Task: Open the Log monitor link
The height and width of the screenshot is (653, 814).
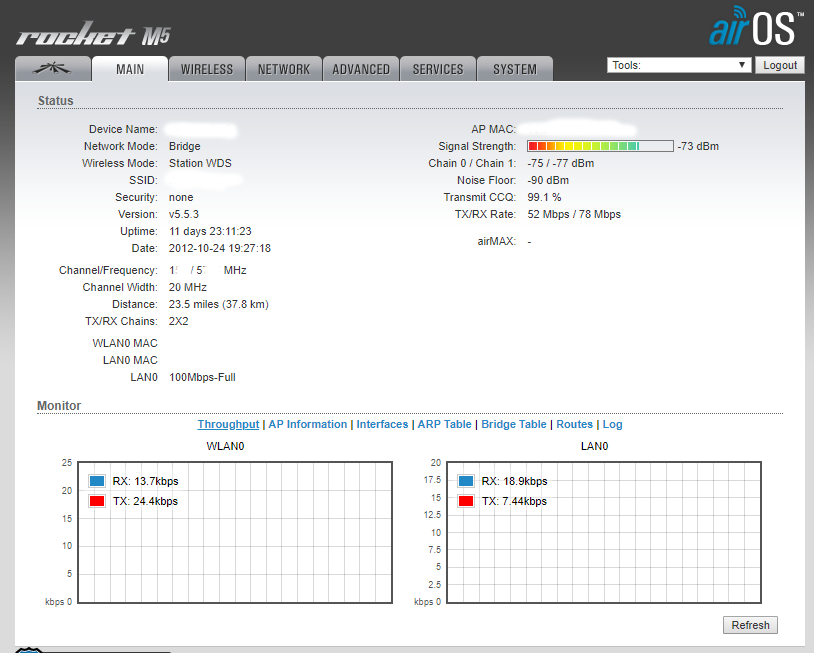Action: point(612,424)
